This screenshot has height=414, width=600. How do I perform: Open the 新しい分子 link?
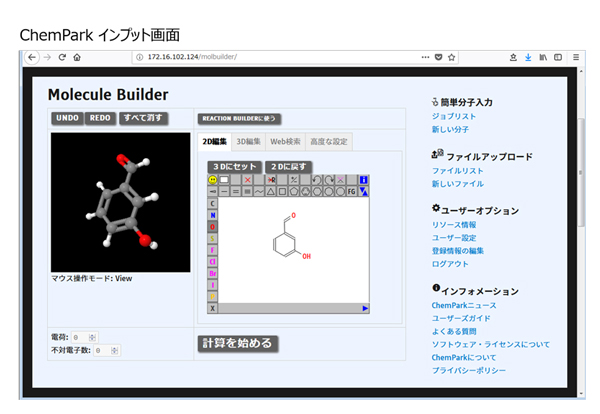[x=450, y=129]
